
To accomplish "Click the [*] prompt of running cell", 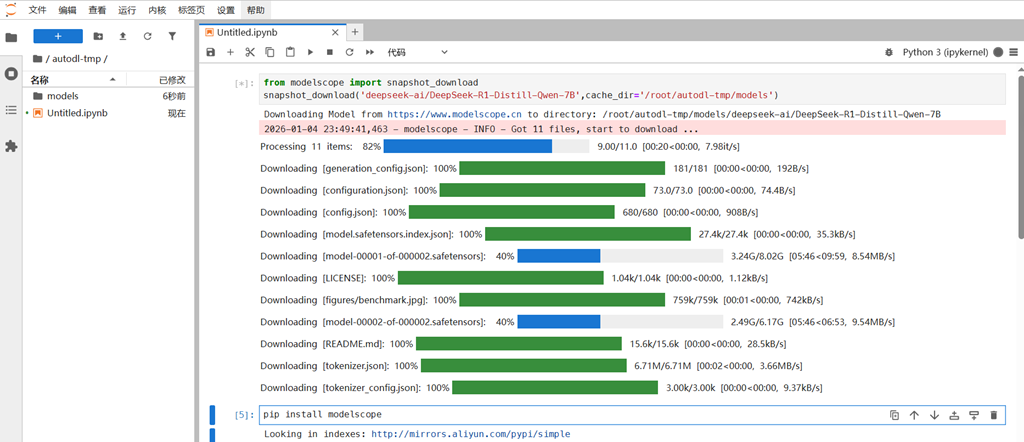I will tap(244, 83).
